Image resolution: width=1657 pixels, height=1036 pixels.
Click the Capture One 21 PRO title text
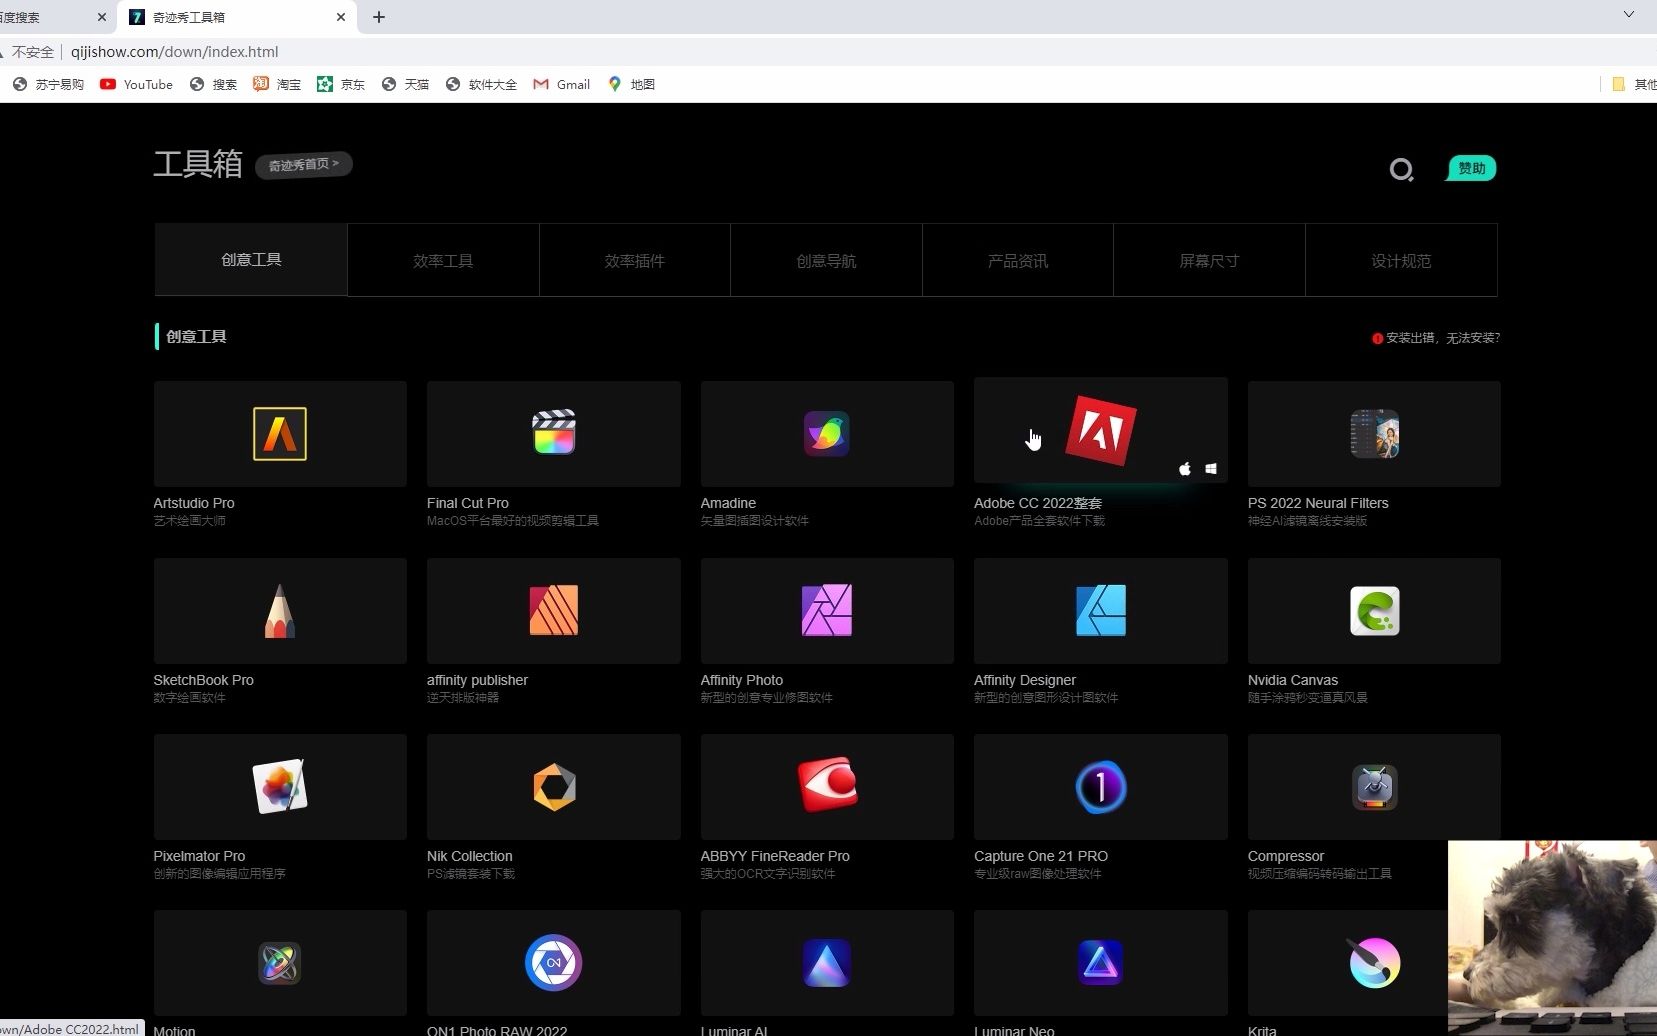[1041, 856]
